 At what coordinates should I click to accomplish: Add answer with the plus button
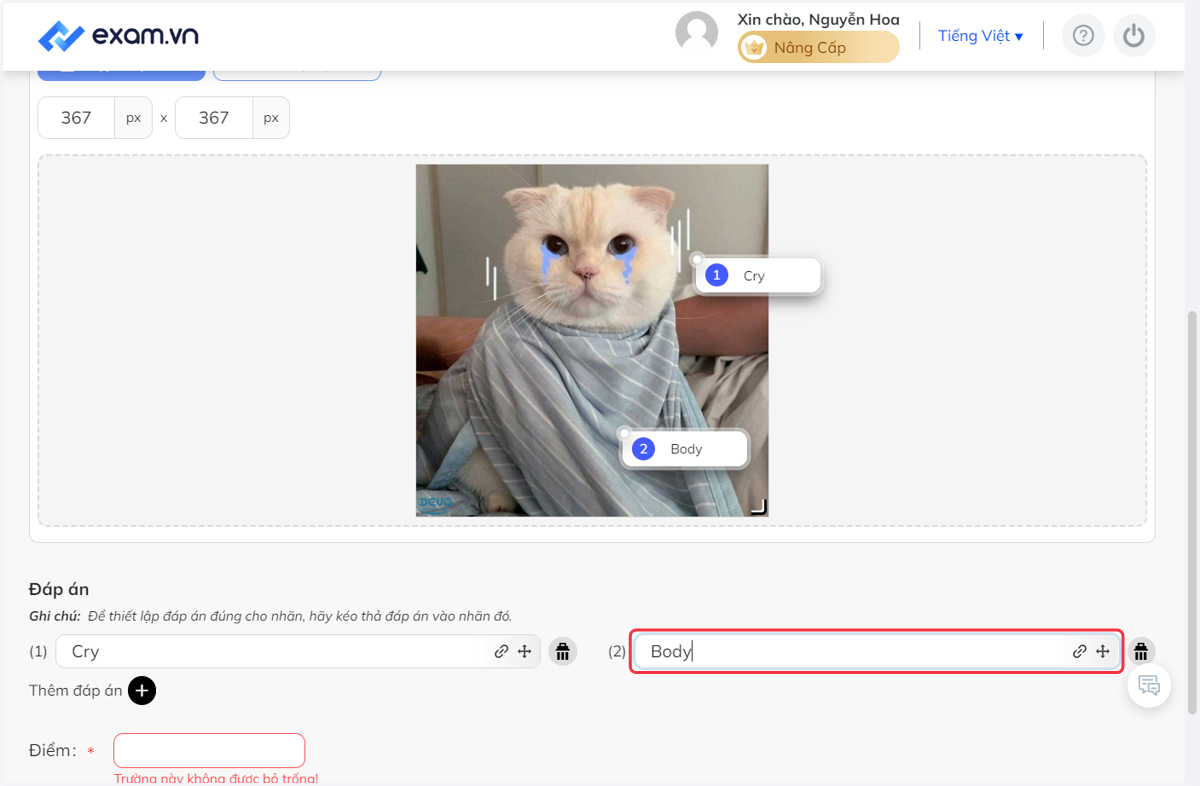[142, 690]
